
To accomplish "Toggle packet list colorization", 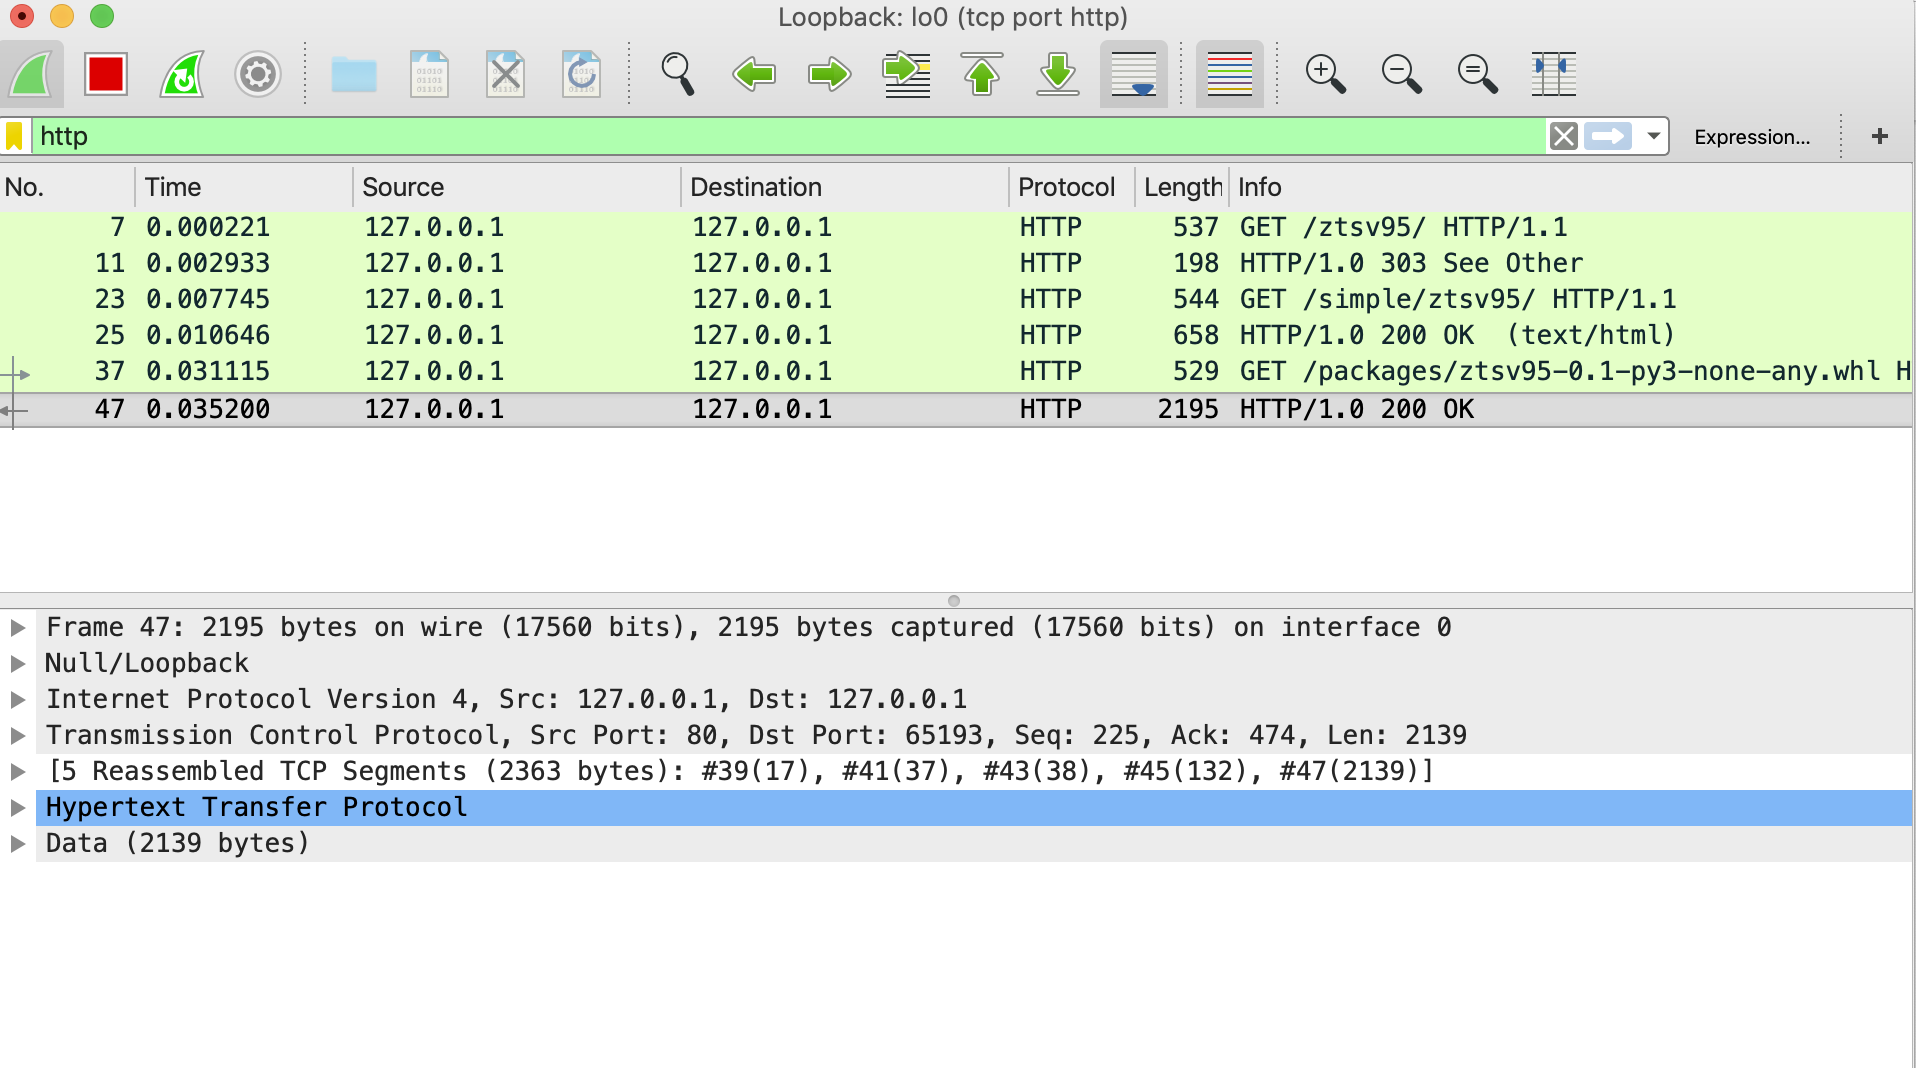I will pos(1229,74).
